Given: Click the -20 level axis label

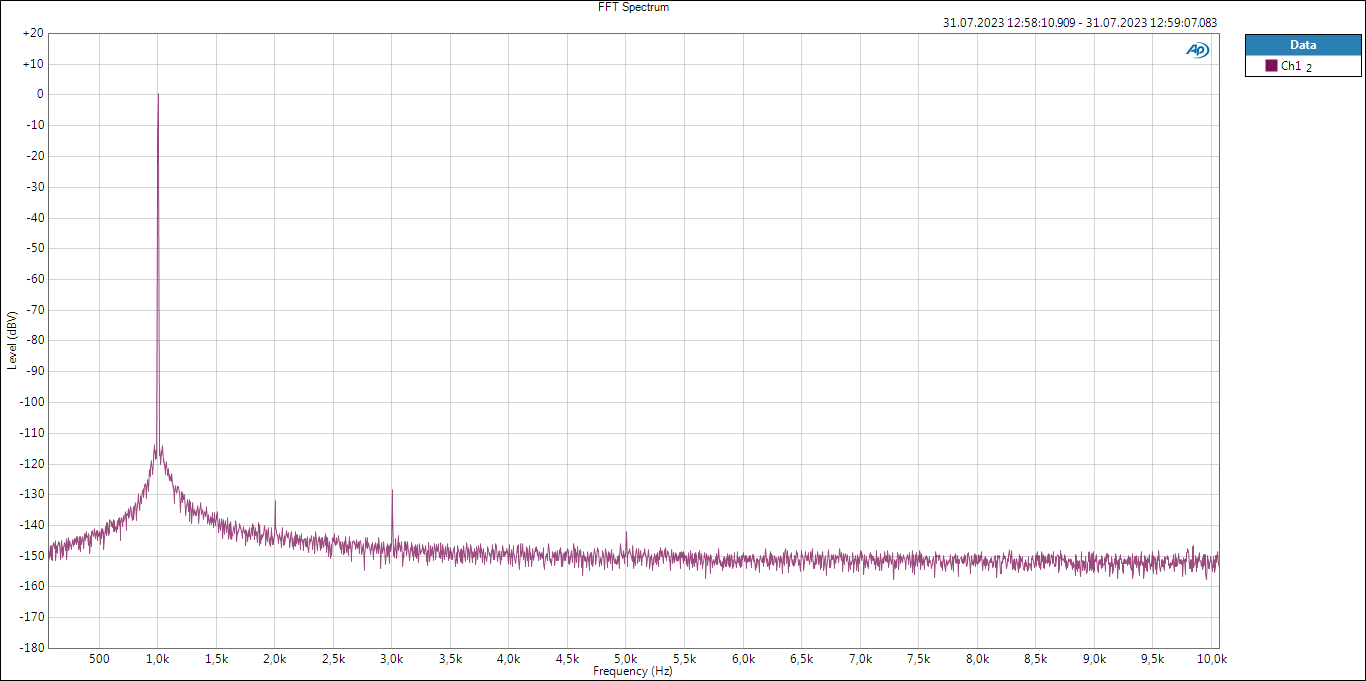Looking at the screenshot, I should tap(33, 156).
